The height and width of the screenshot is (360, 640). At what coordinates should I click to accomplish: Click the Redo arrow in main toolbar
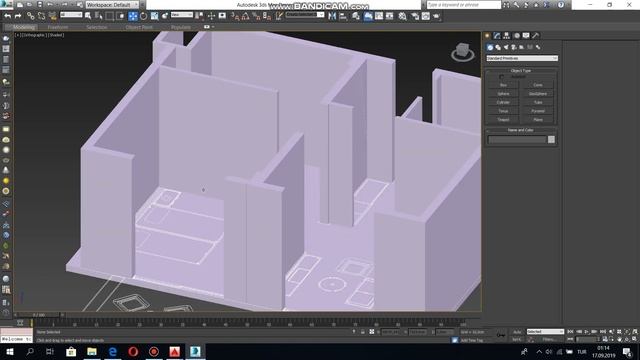(x=18, y=16)
